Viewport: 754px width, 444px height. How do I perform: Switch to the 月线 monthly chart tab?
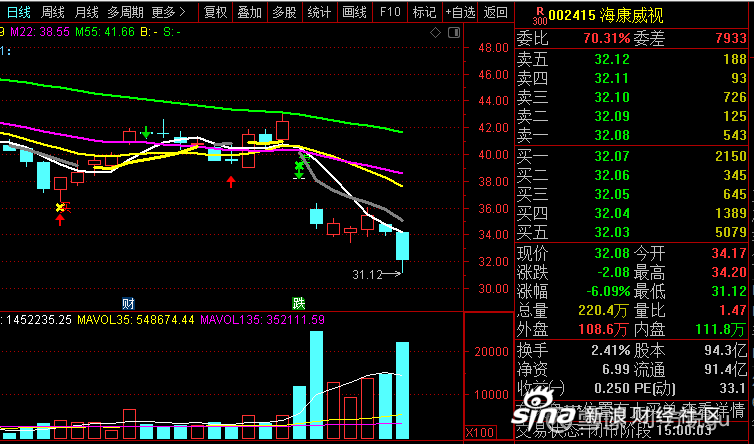pyautogui.click(x=87, y=12)
